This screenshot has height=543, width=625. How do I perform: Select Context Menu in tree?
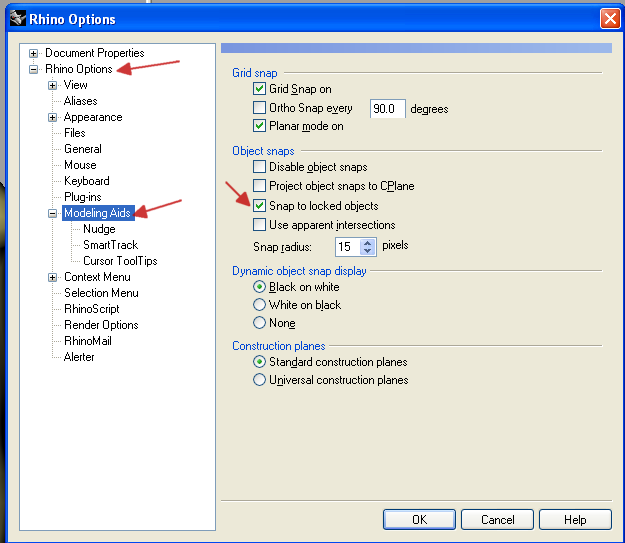pos(97,277)
